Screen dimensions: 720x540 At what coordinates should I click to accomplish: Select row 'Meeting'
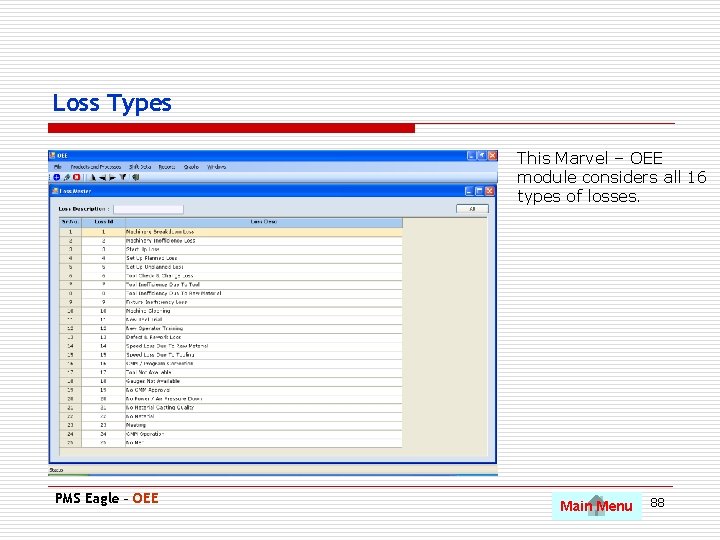231,425
